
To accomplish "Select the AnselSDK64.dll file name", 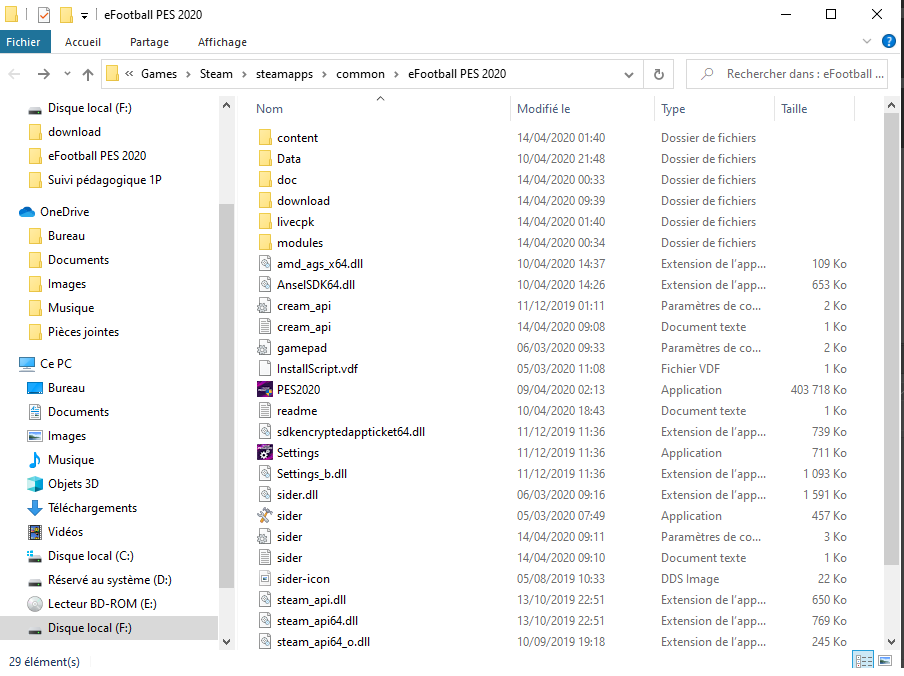I will [x=316, y=285].
